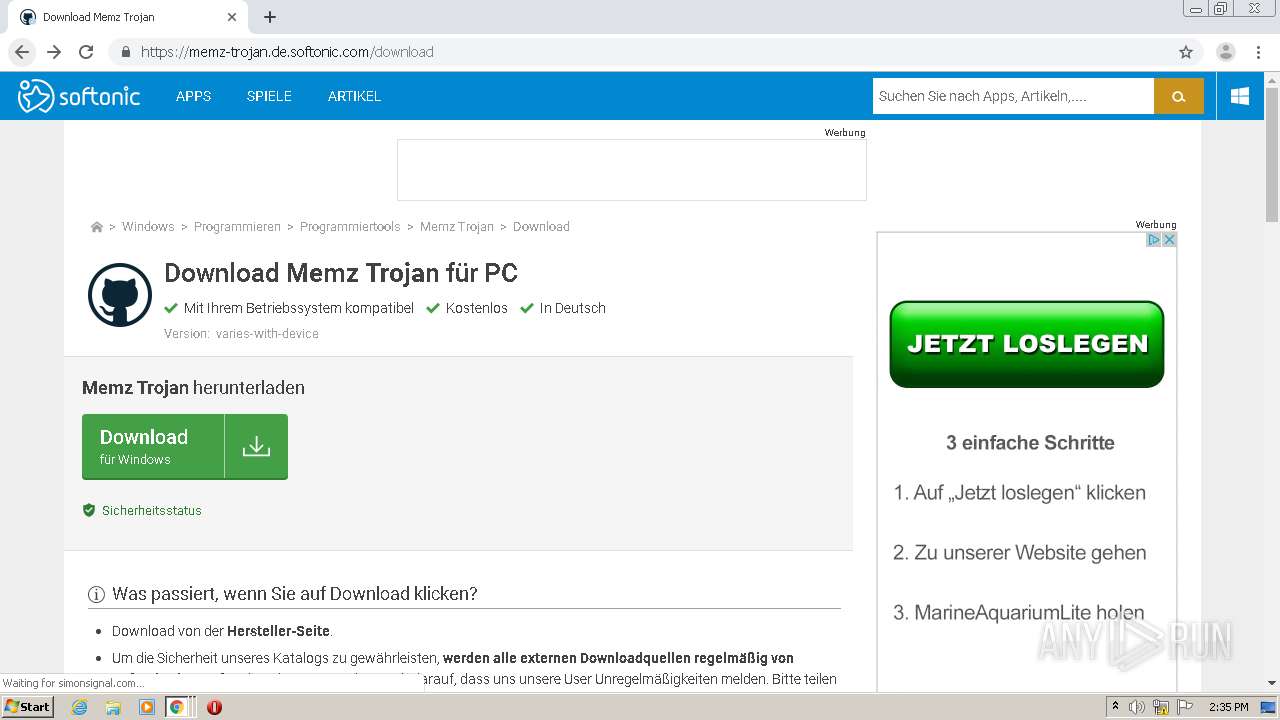The width and height of the screenshot is (1280, 720).
Task: Submit search with the magnifier button
Action: click(1178, 96)
